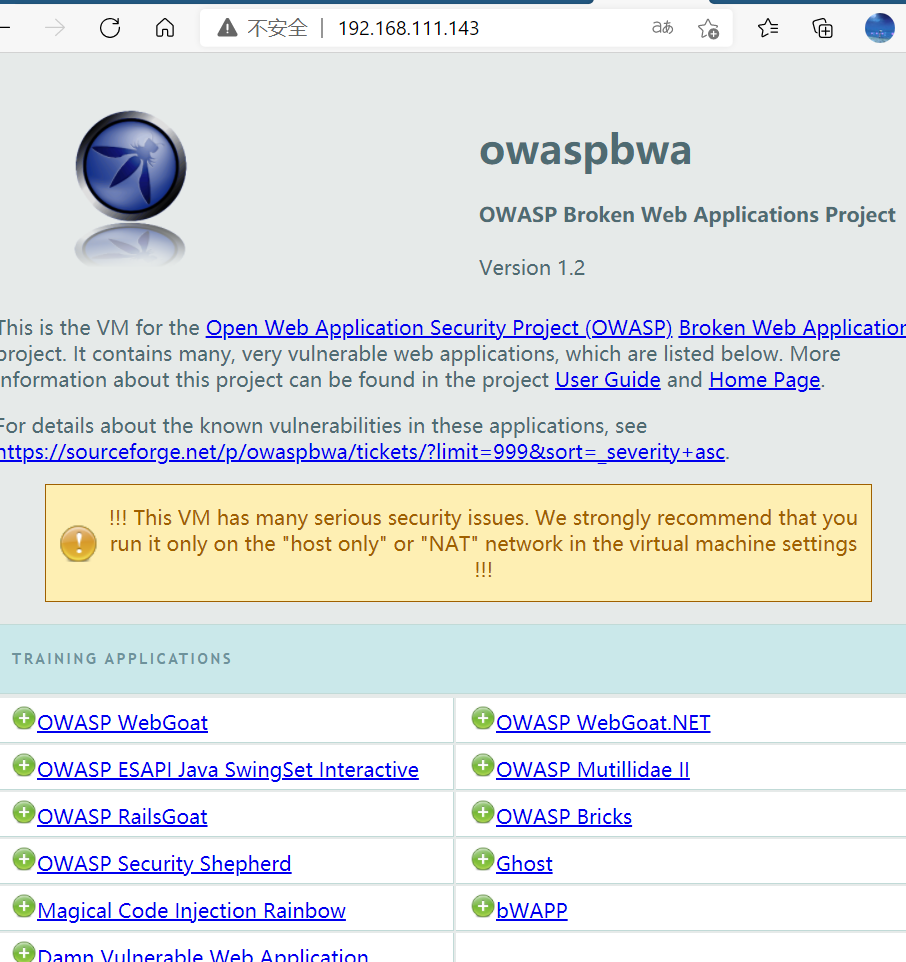
Task: Reload the page with the refresh button
Action: tap(110, 28)
